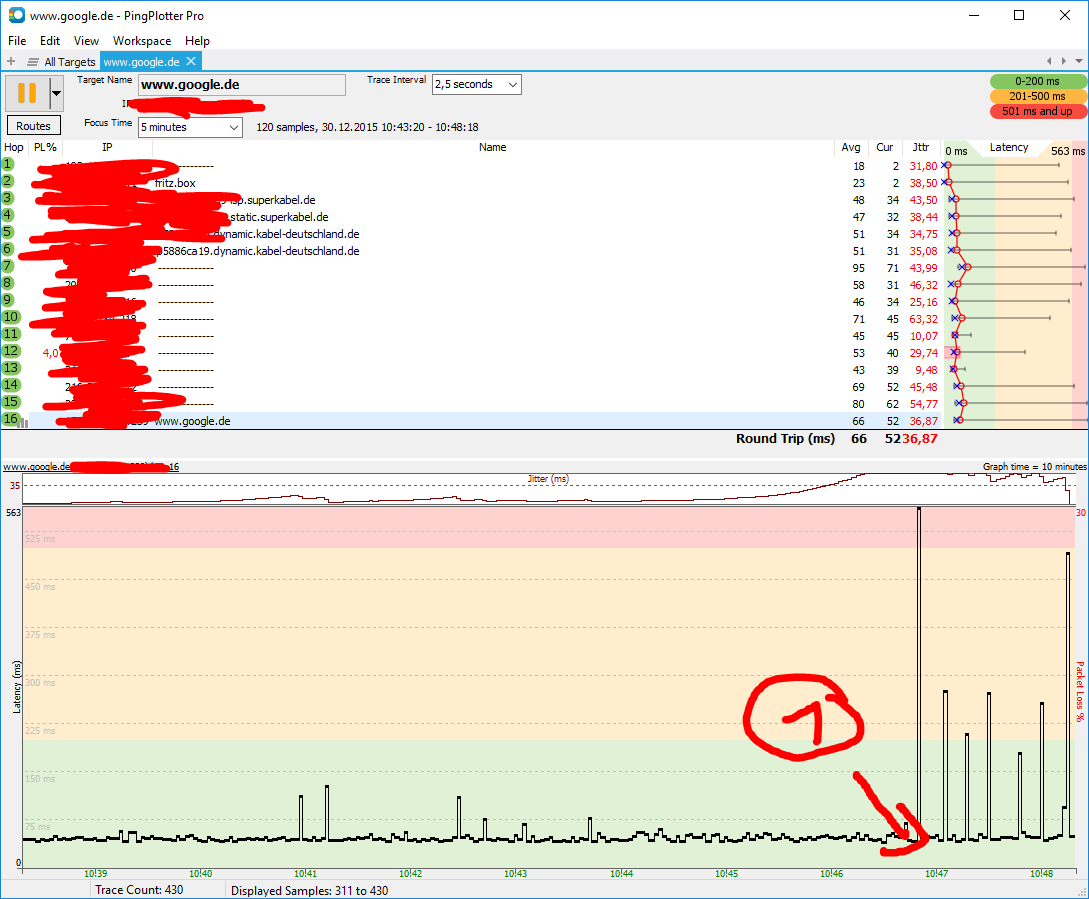
Task: Select the hop 3 number icon
Action: 8,198
